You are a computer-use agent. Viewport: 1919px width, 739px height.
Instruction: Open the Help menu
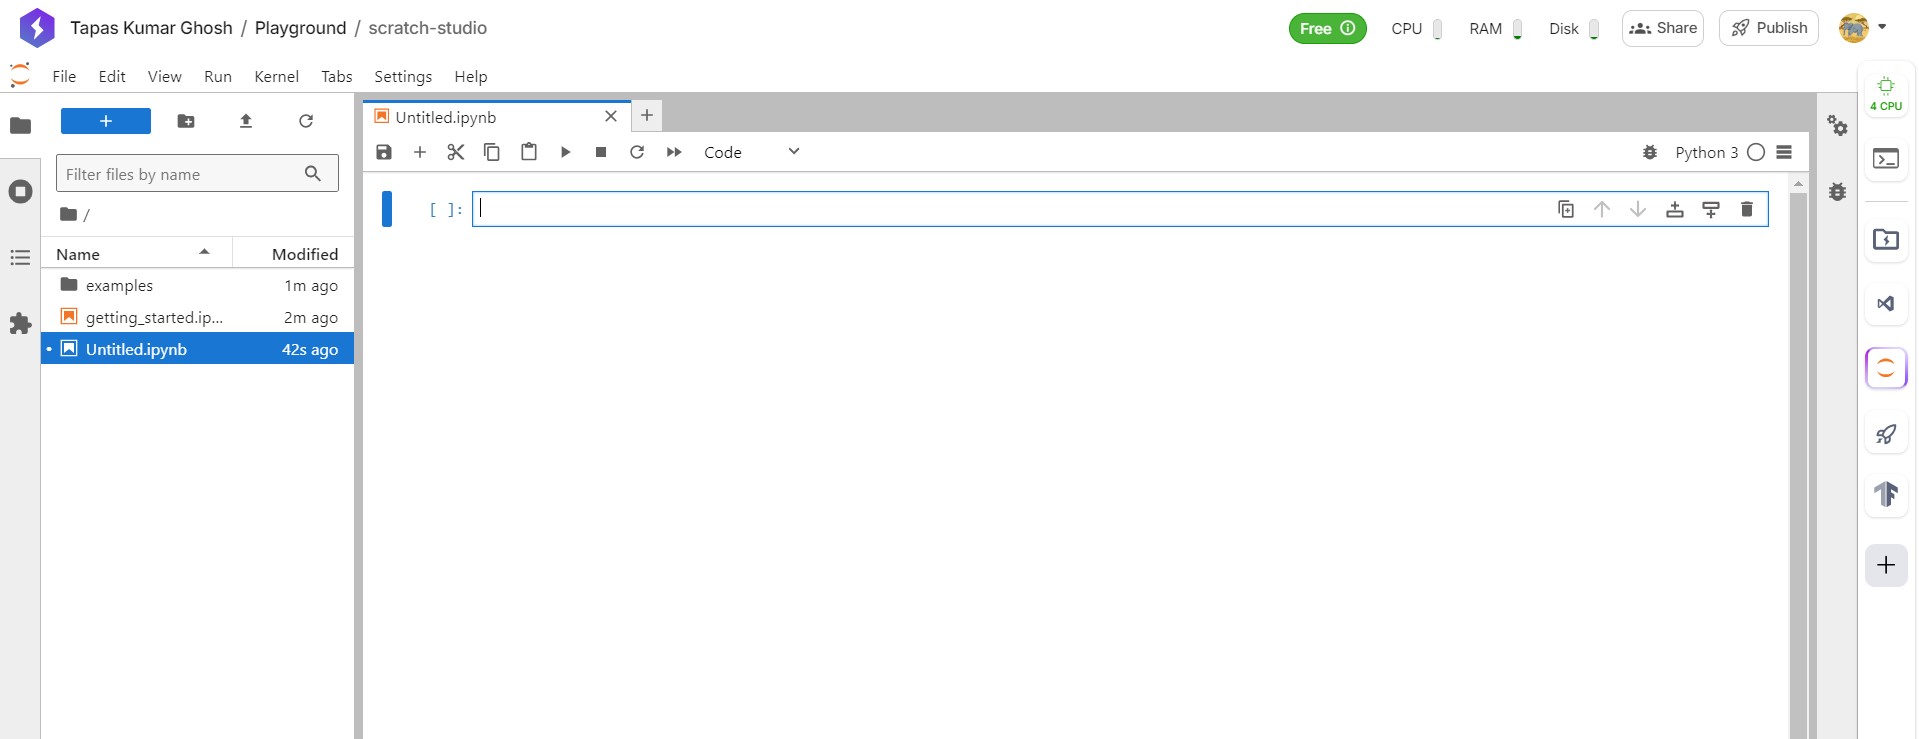click(471, 76)
